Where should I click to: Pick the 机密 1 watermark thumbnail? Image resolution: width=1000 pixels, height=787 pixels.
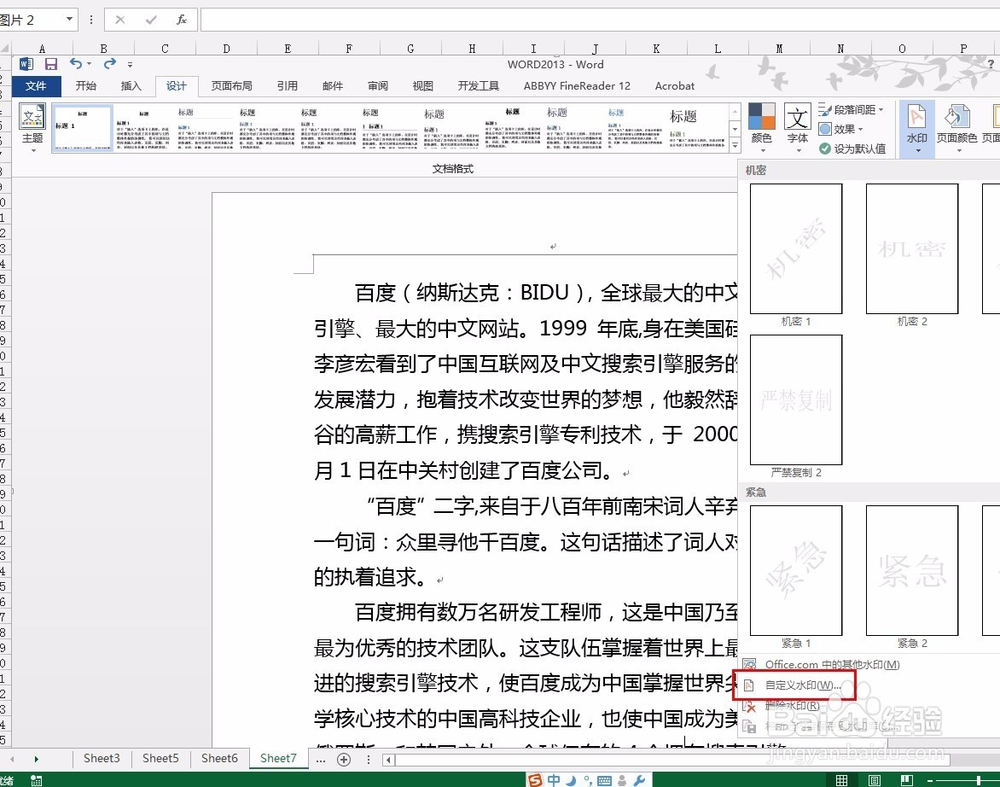click(x=796, y=249)
